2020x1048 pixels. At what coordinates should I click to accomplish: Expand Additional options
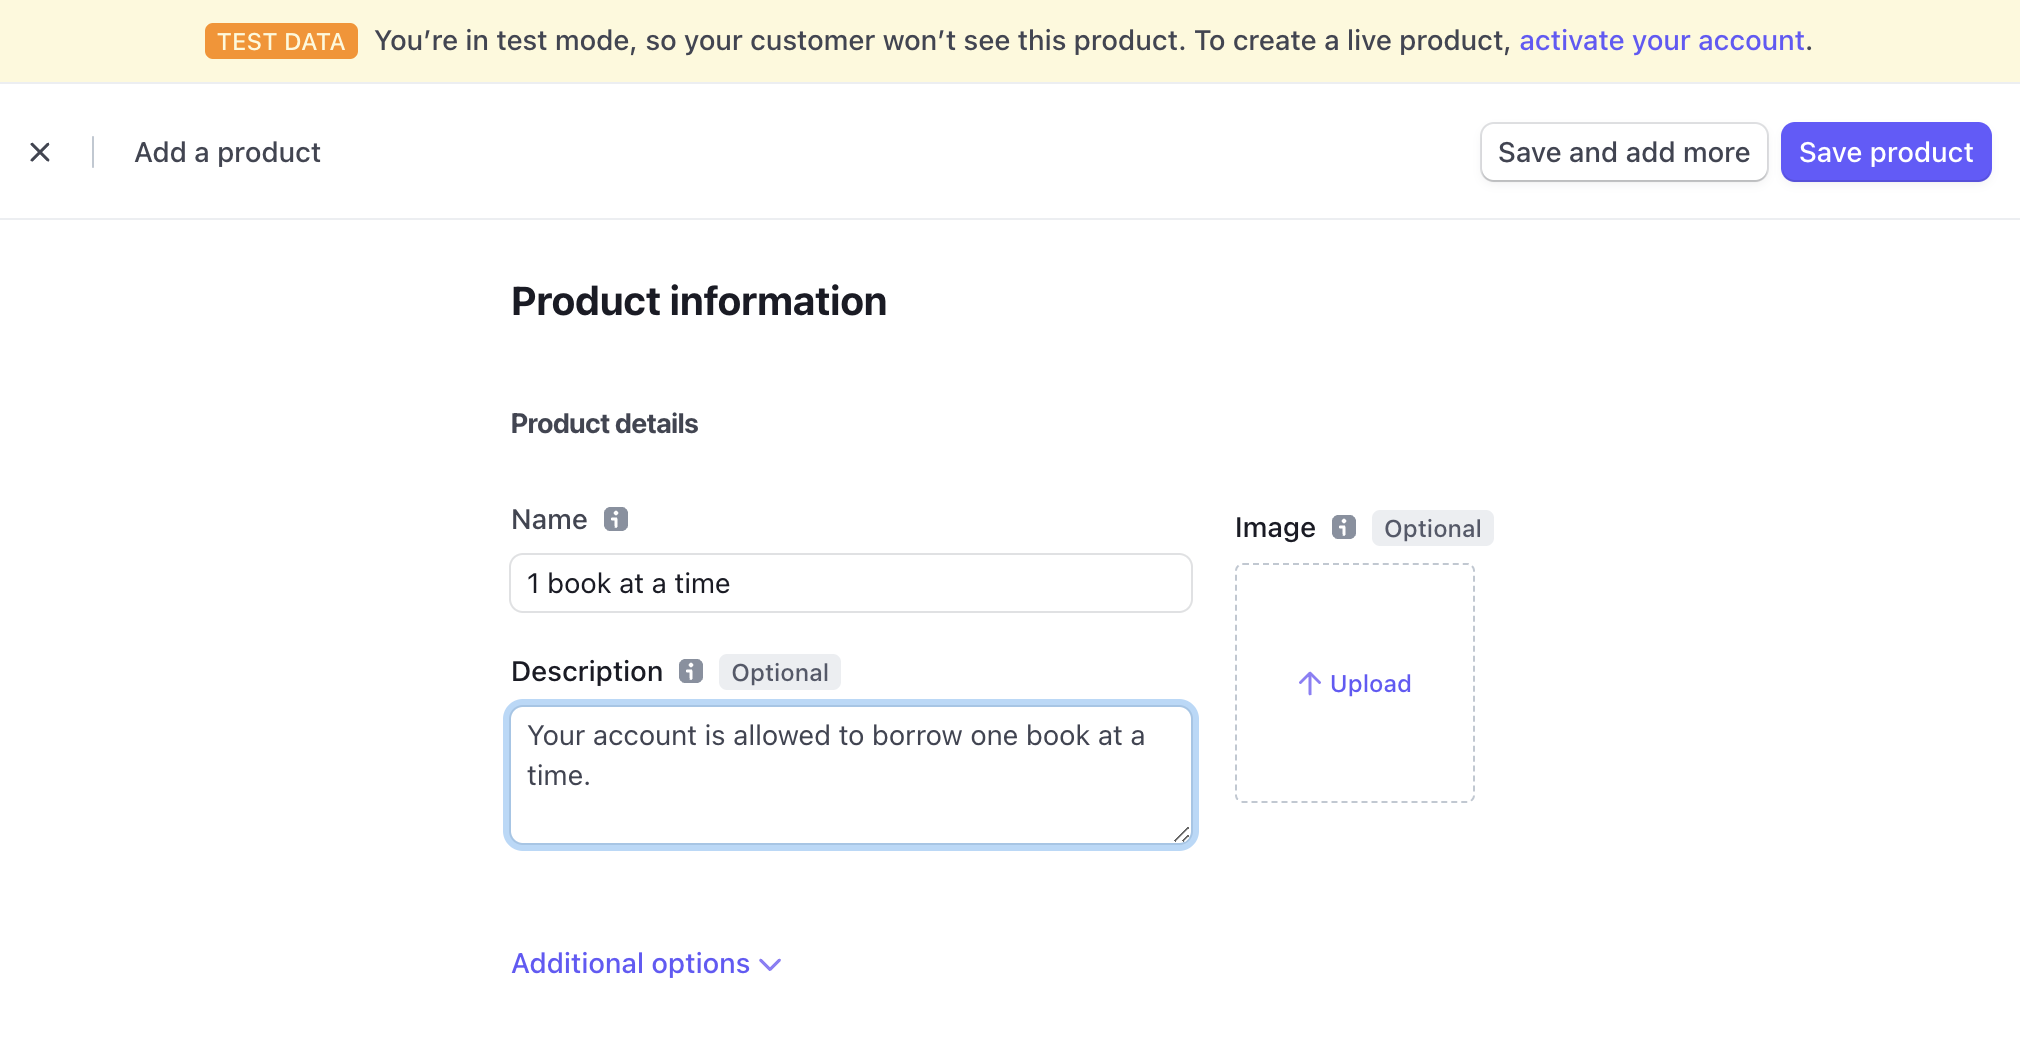[646, 963]
